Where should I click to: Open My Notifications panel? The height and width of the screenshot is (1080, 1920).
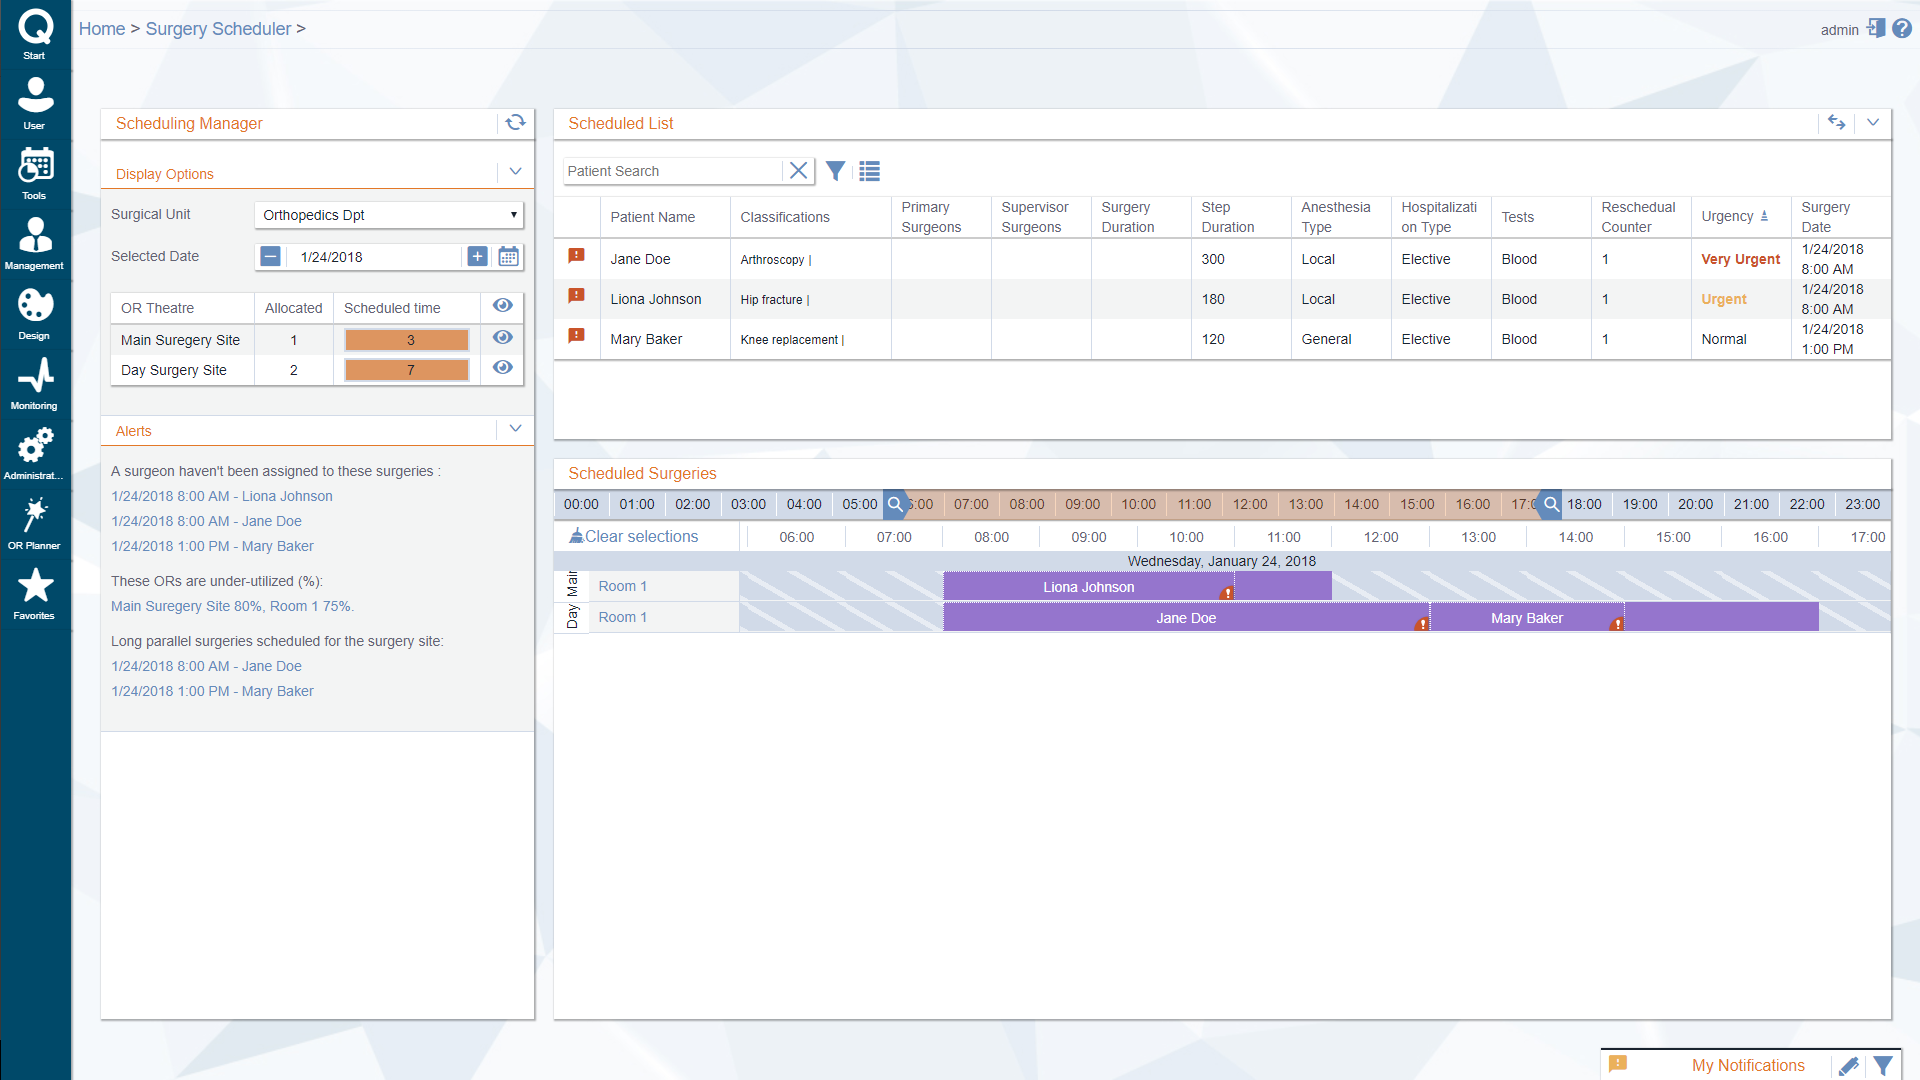(x=1748, y=1066)
